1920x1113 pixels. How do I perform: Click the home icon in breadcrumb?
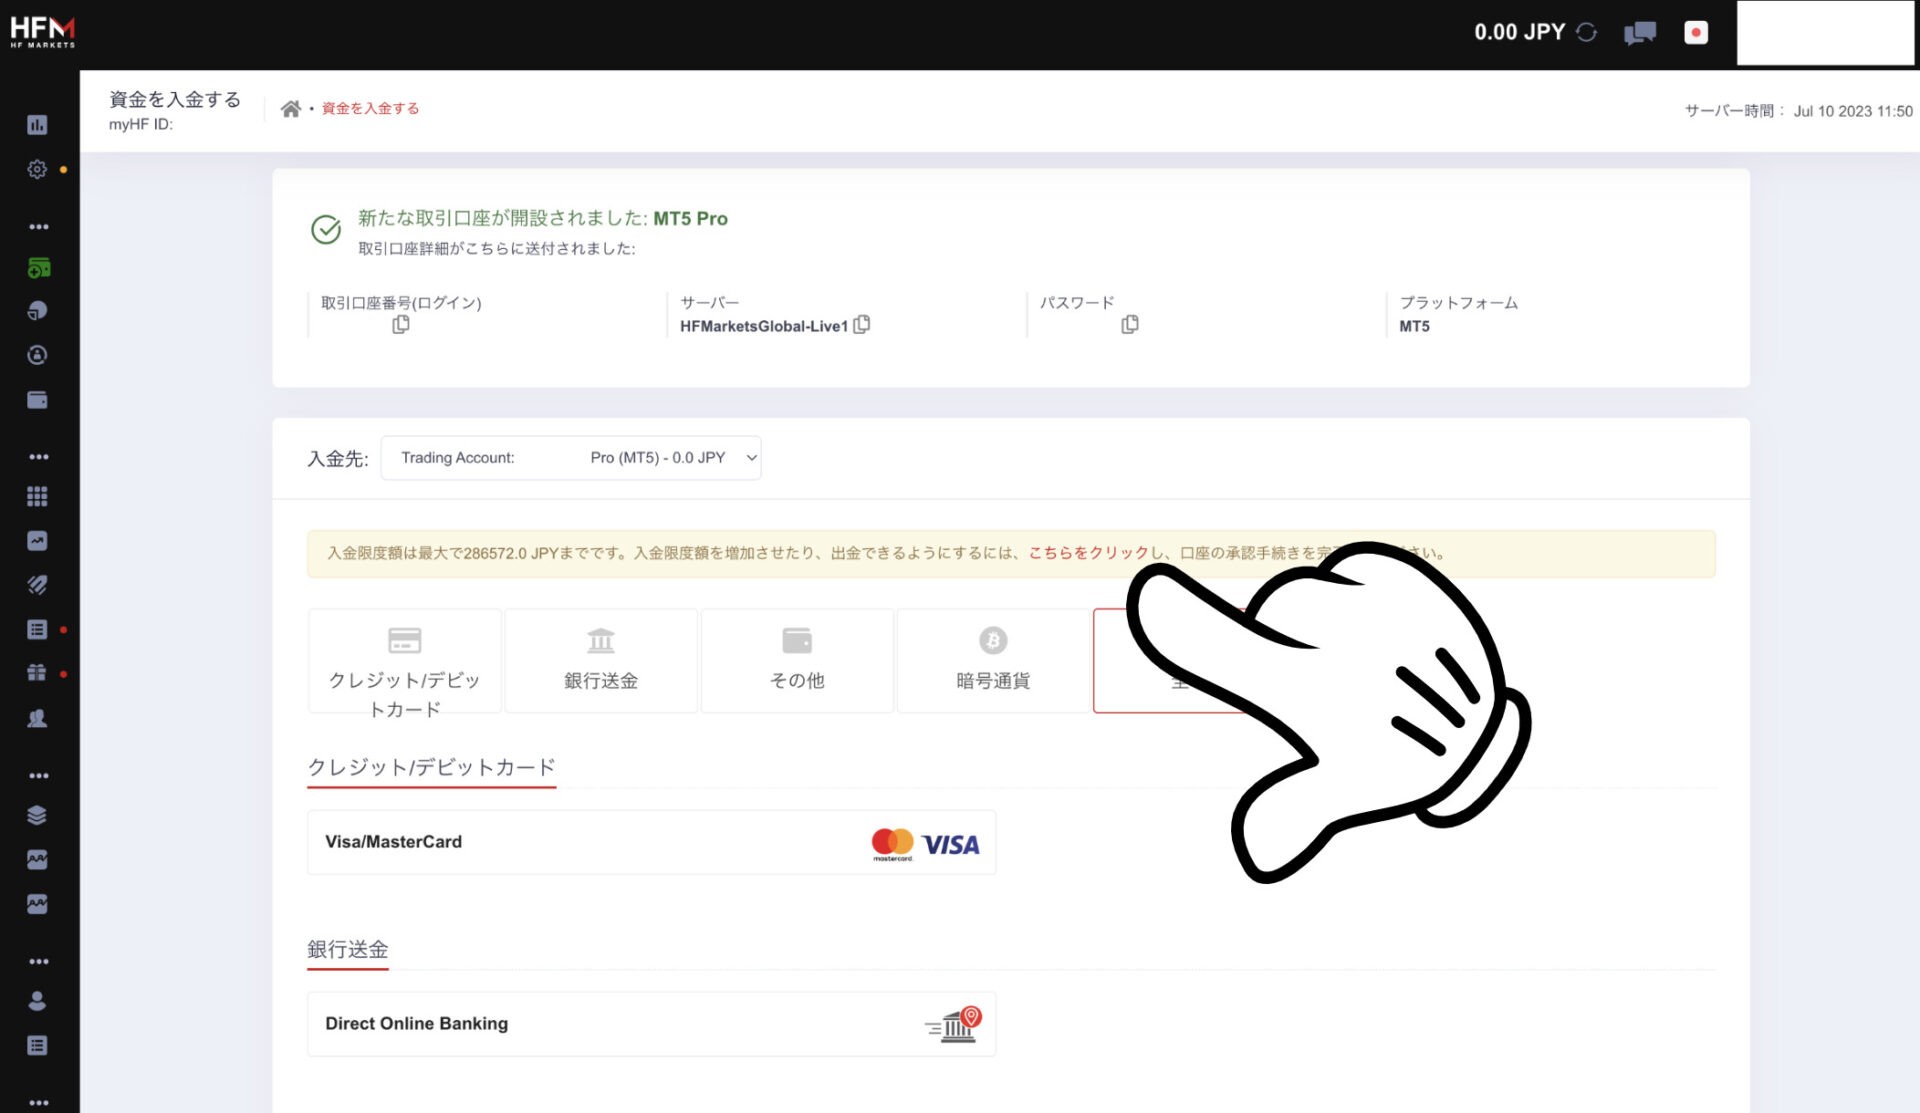coord(290,109)
